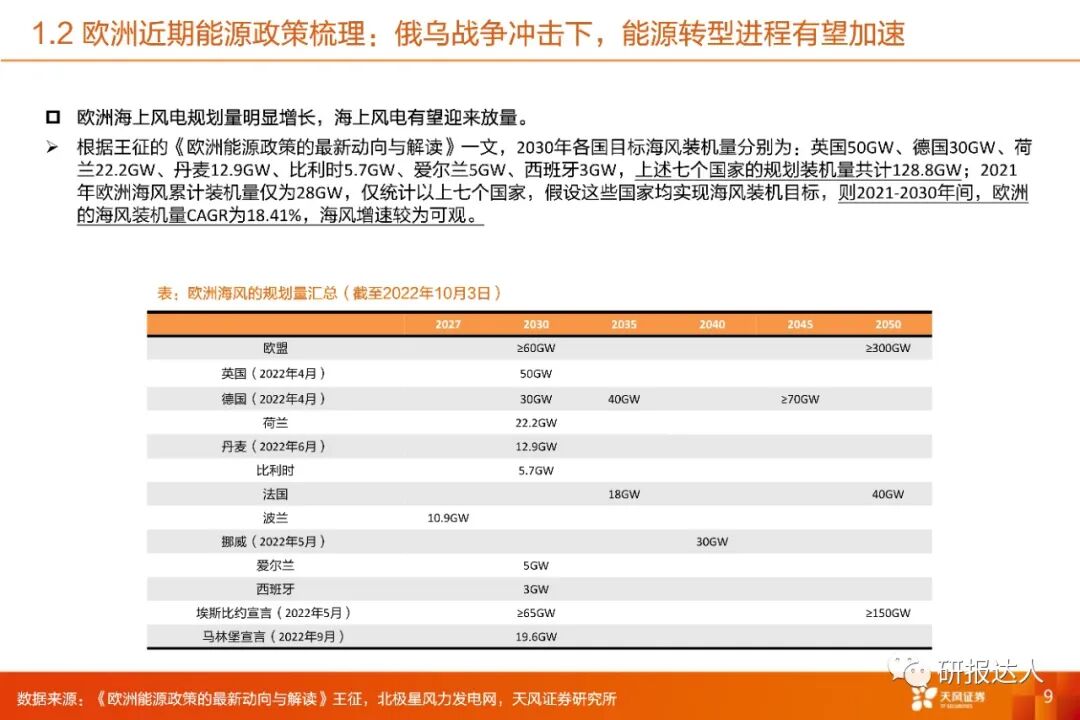Select the 2045 column header
Viewport: 1080px width, 720px height.
pos(800,324)
